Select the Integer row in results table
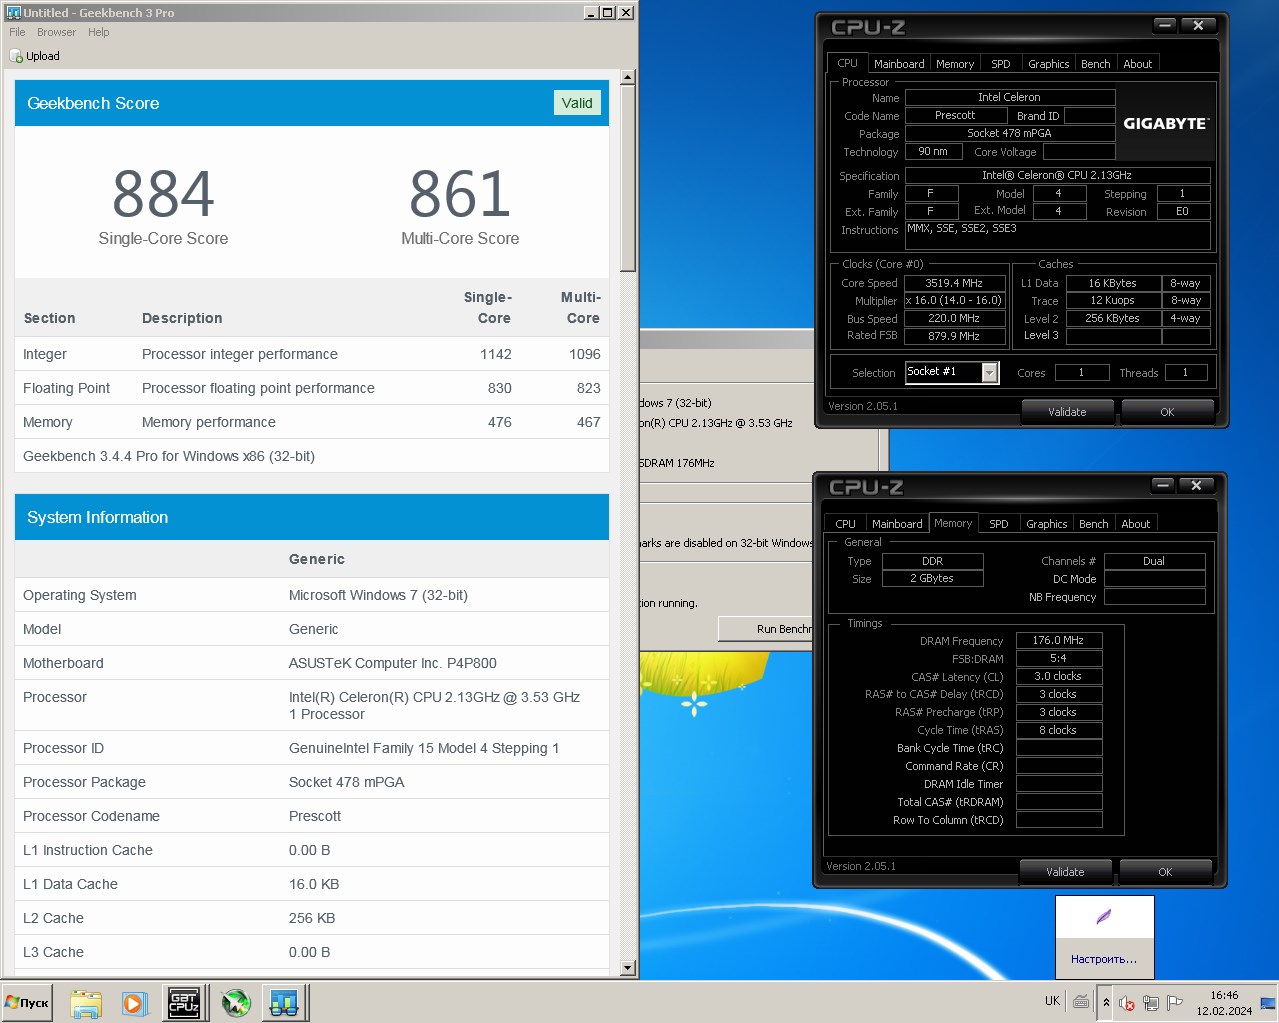Viewport: 1279px width, 1023px height. click(312, 354)
